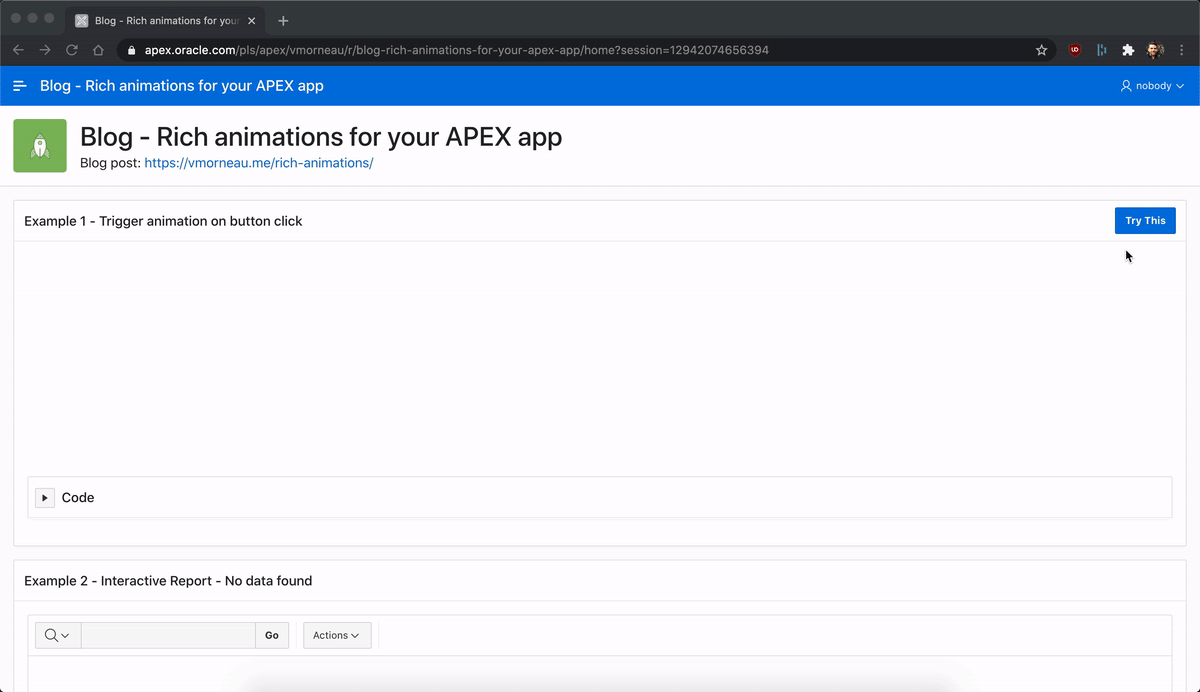Open the Chrome three-dot menu
The width and height of the screenshot is (1200, 692).
[x=1182, y=50]
